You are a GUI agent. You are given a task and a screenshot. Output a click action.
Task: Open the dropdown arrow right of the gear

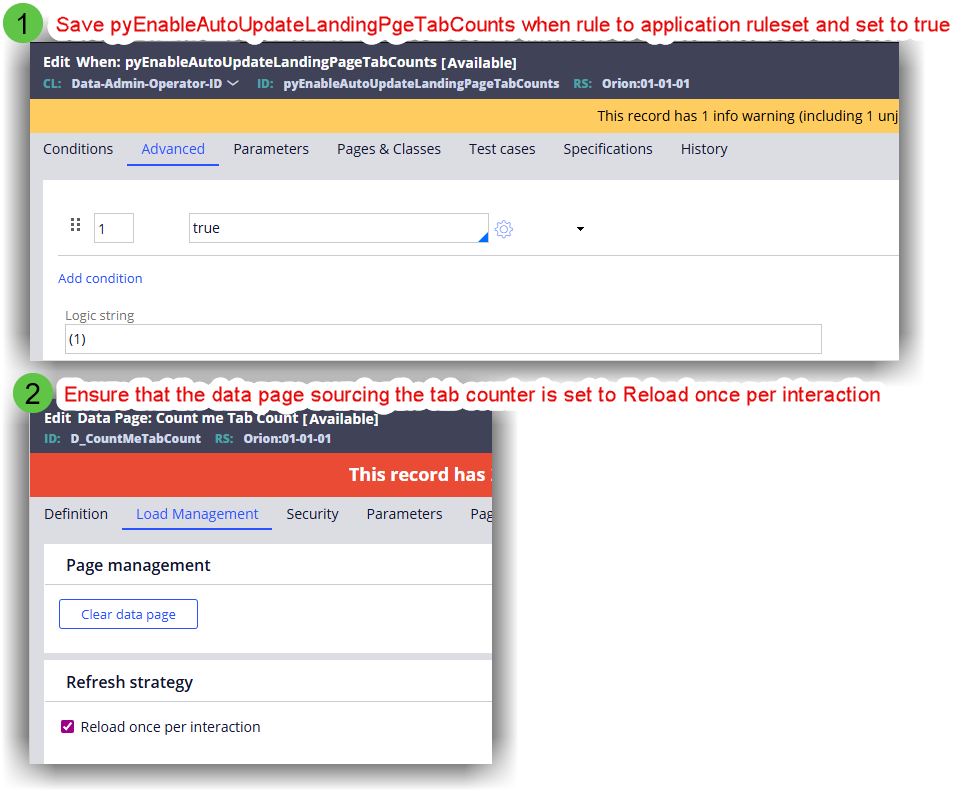click(x=580, y=229)
